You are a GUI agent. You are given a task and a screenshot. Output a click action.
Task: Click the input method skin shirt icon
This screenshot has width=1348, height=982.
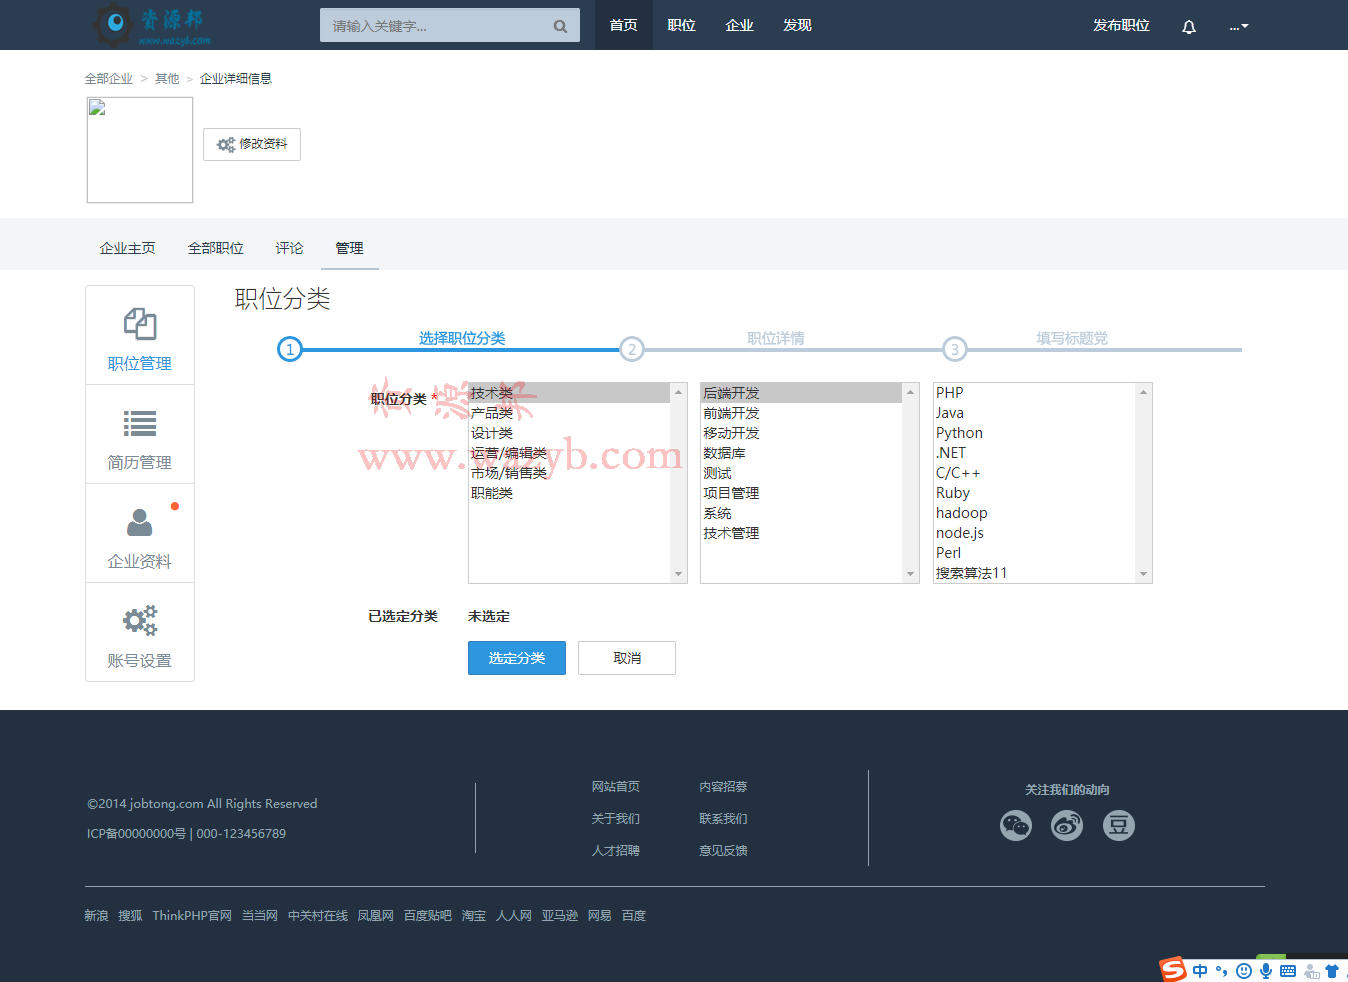(x=1332, y=971)
